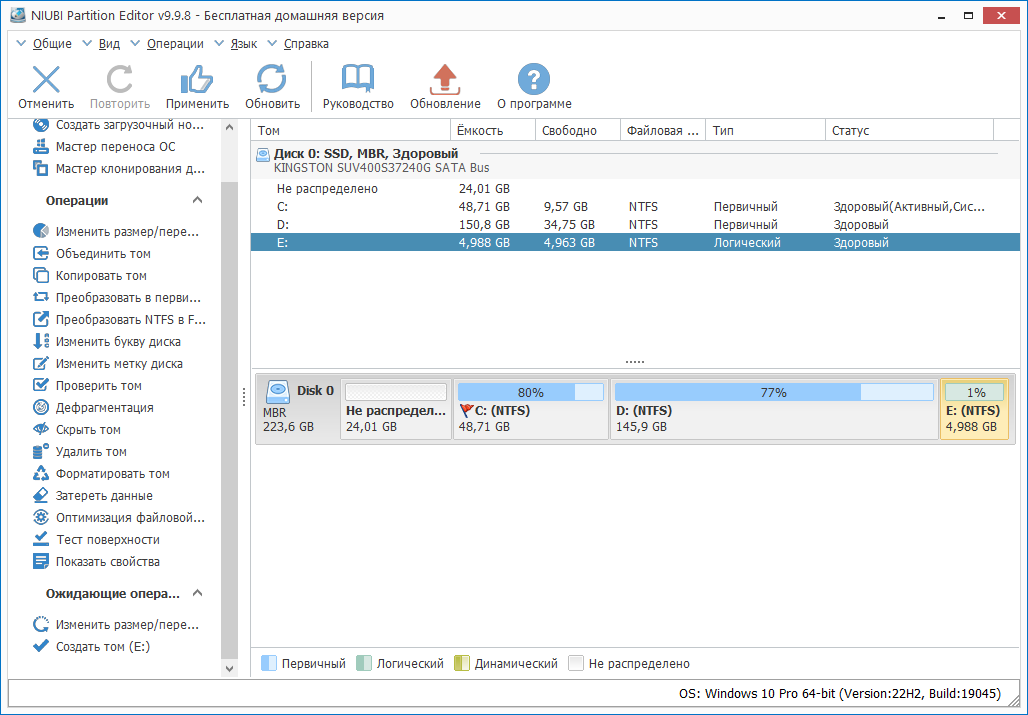This screenshot has height=715, width=1028.
Task: Open the Руководство manual
Action: click(x=358, y=87)
